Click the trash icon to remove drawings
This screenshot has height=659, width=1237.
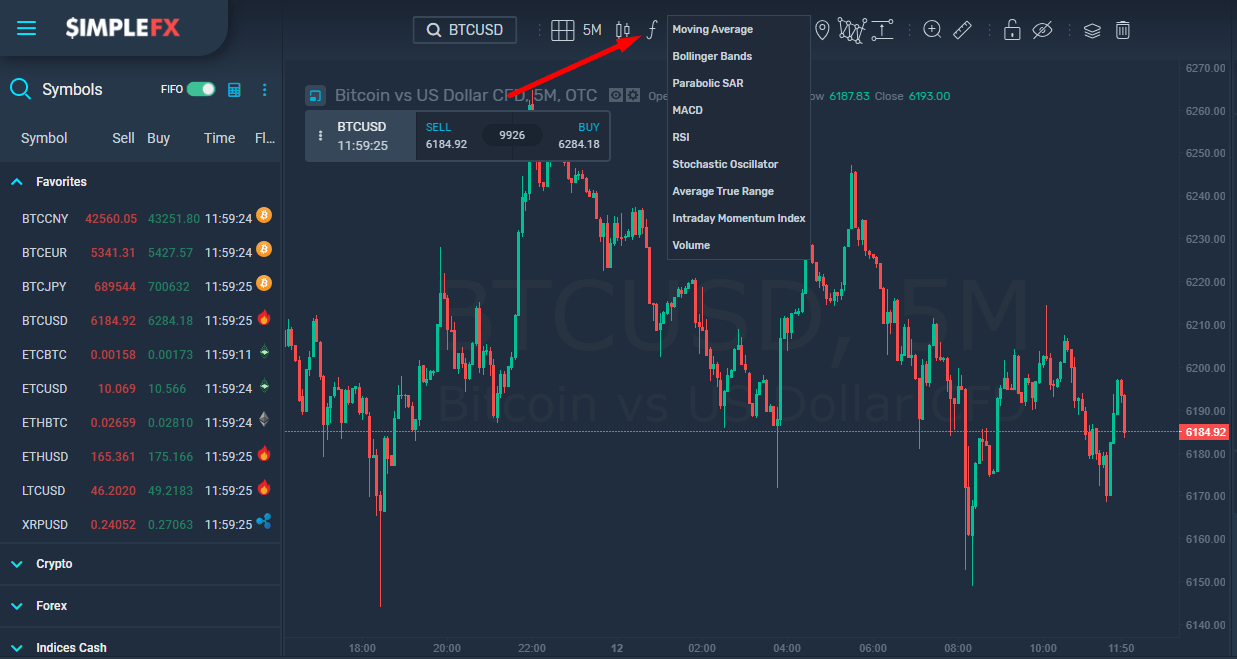coord(1123,30)
